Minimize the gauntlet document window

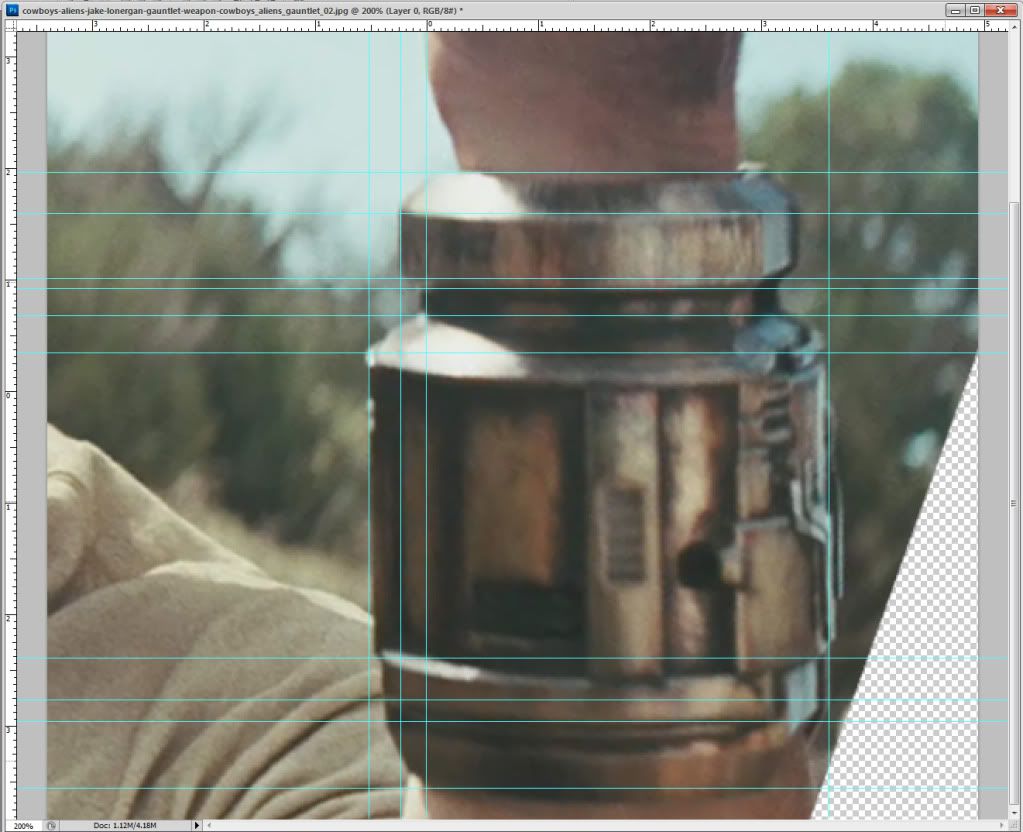point(956,10)
